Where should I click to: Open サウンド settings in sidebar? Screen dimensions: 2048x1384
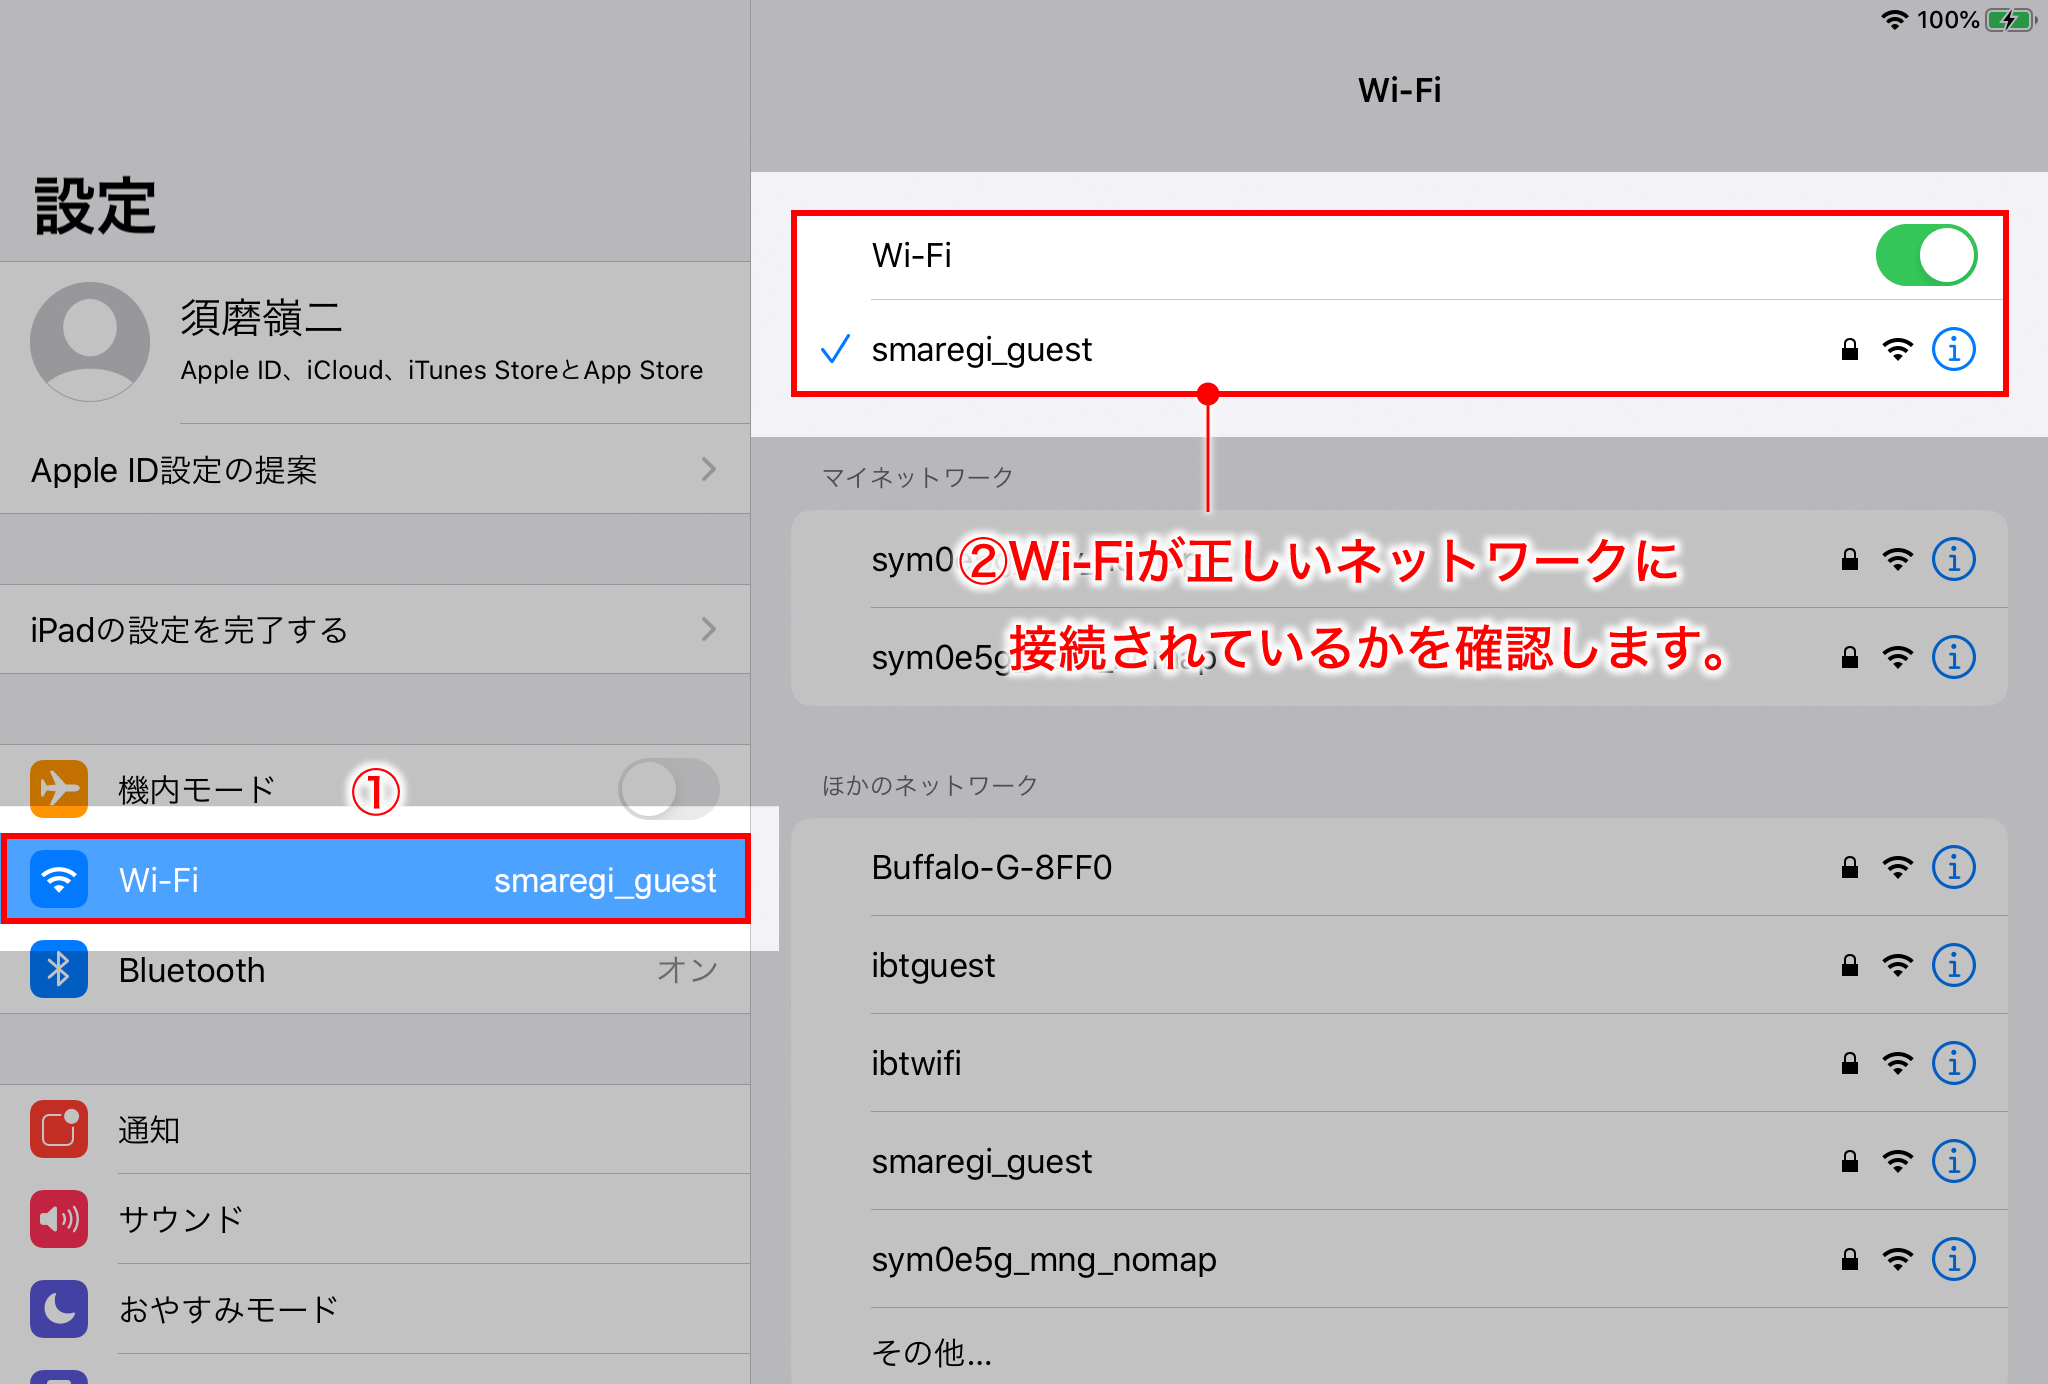click(x=375, y=1219)
